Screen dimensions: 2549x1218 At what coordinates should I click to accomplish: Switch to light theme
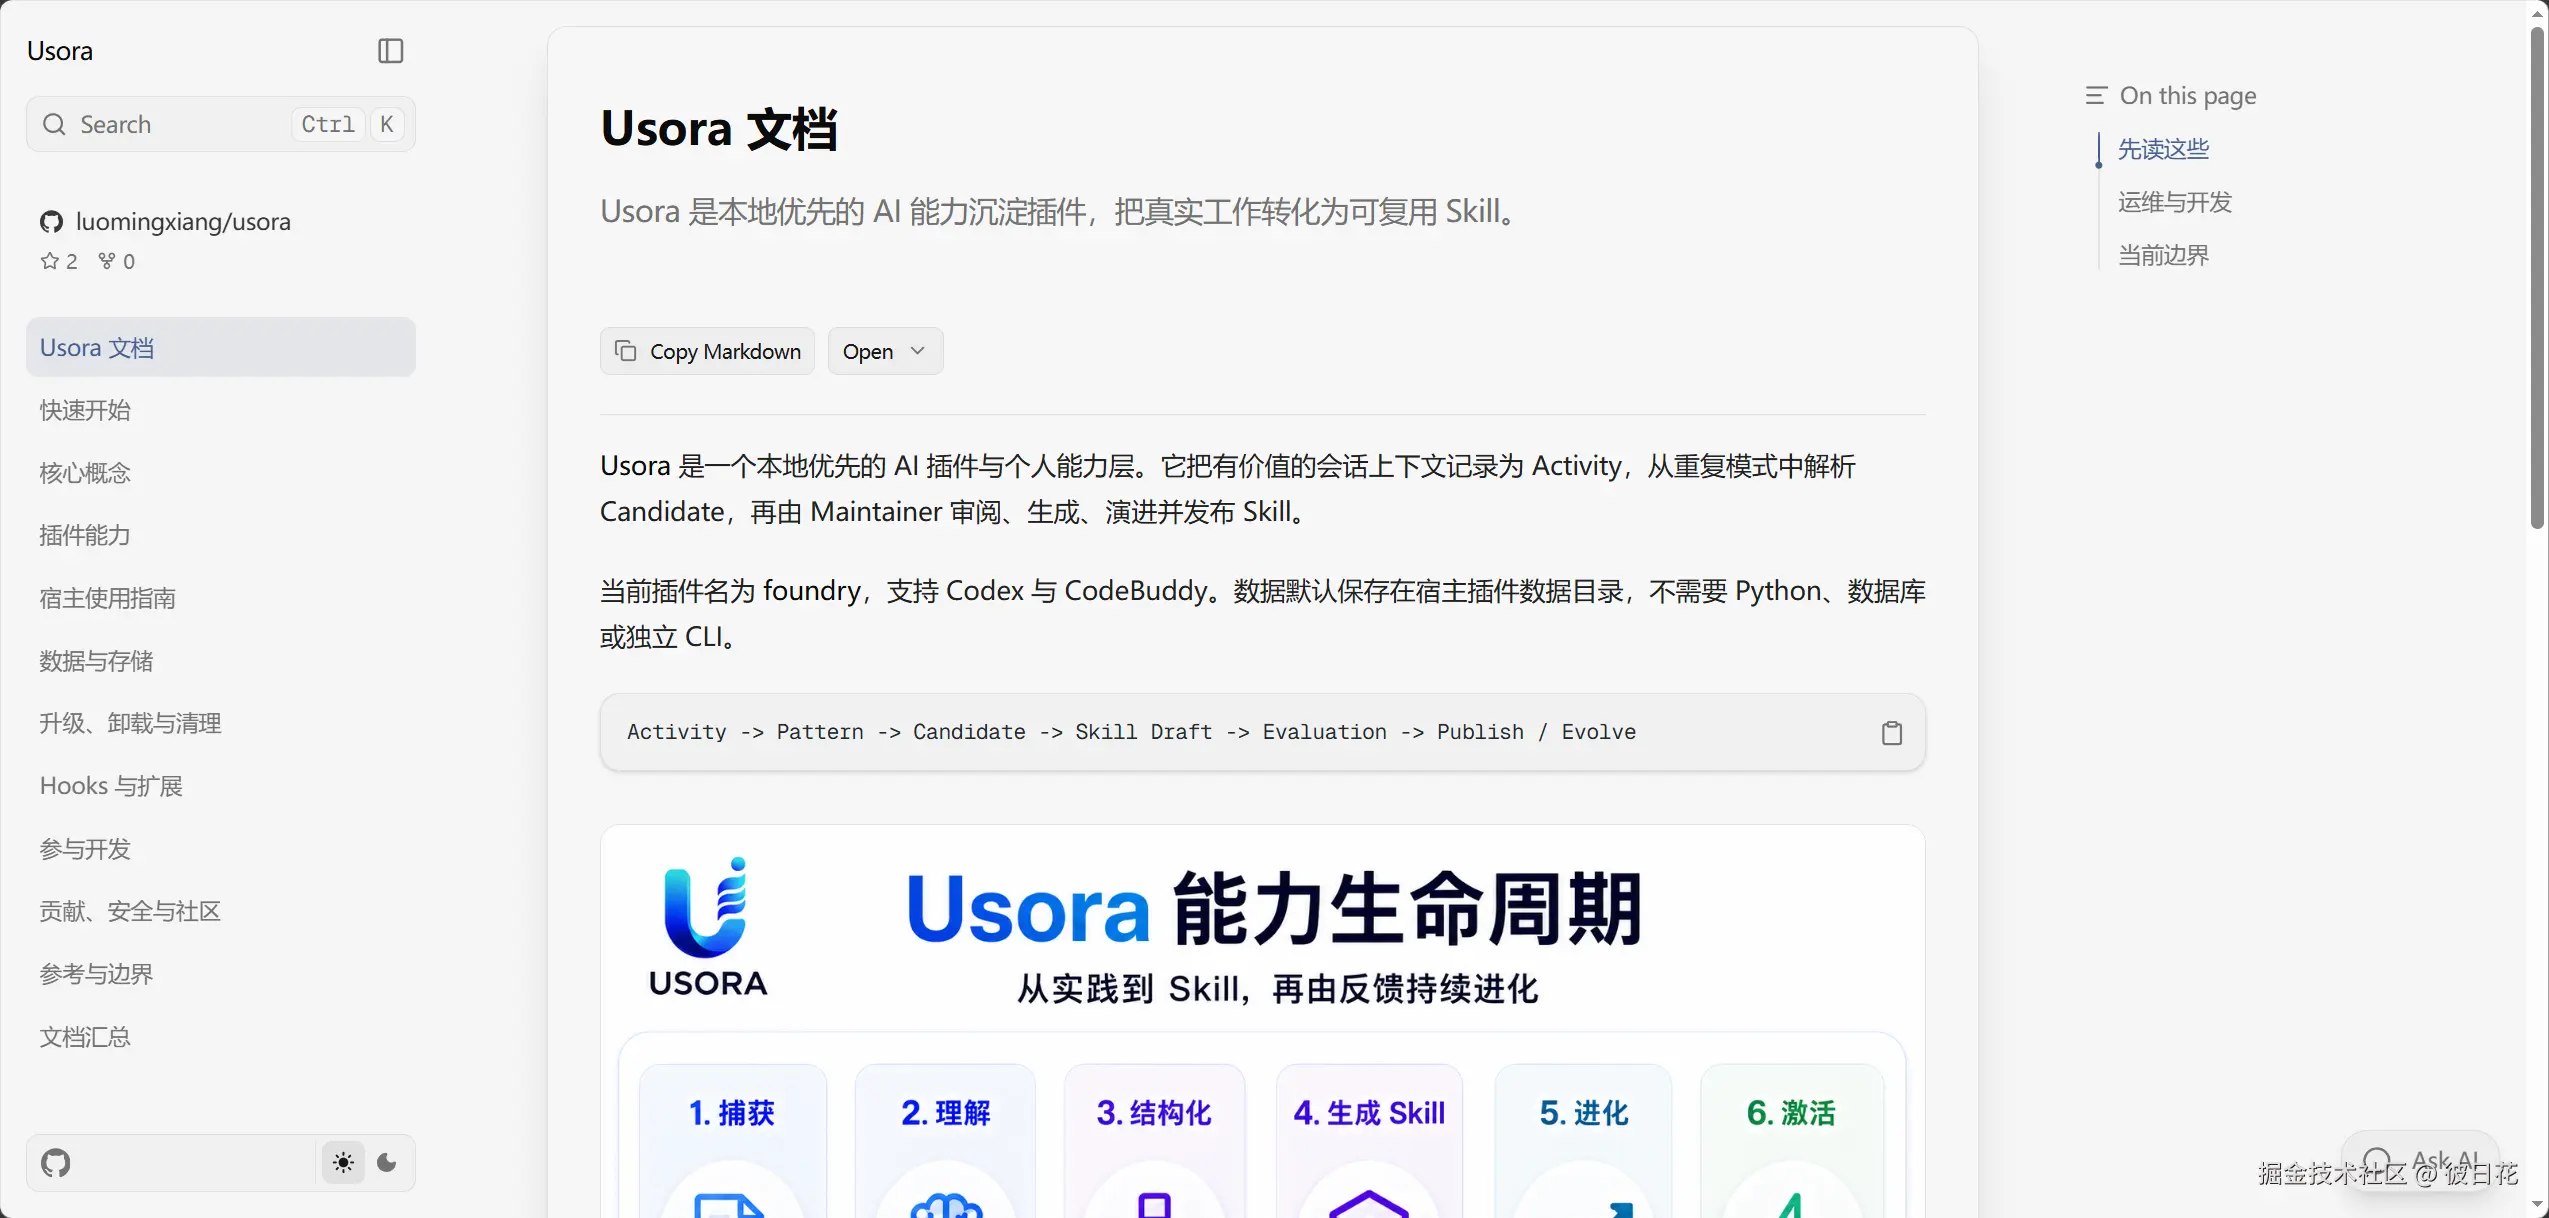(x=343, y=1163)
